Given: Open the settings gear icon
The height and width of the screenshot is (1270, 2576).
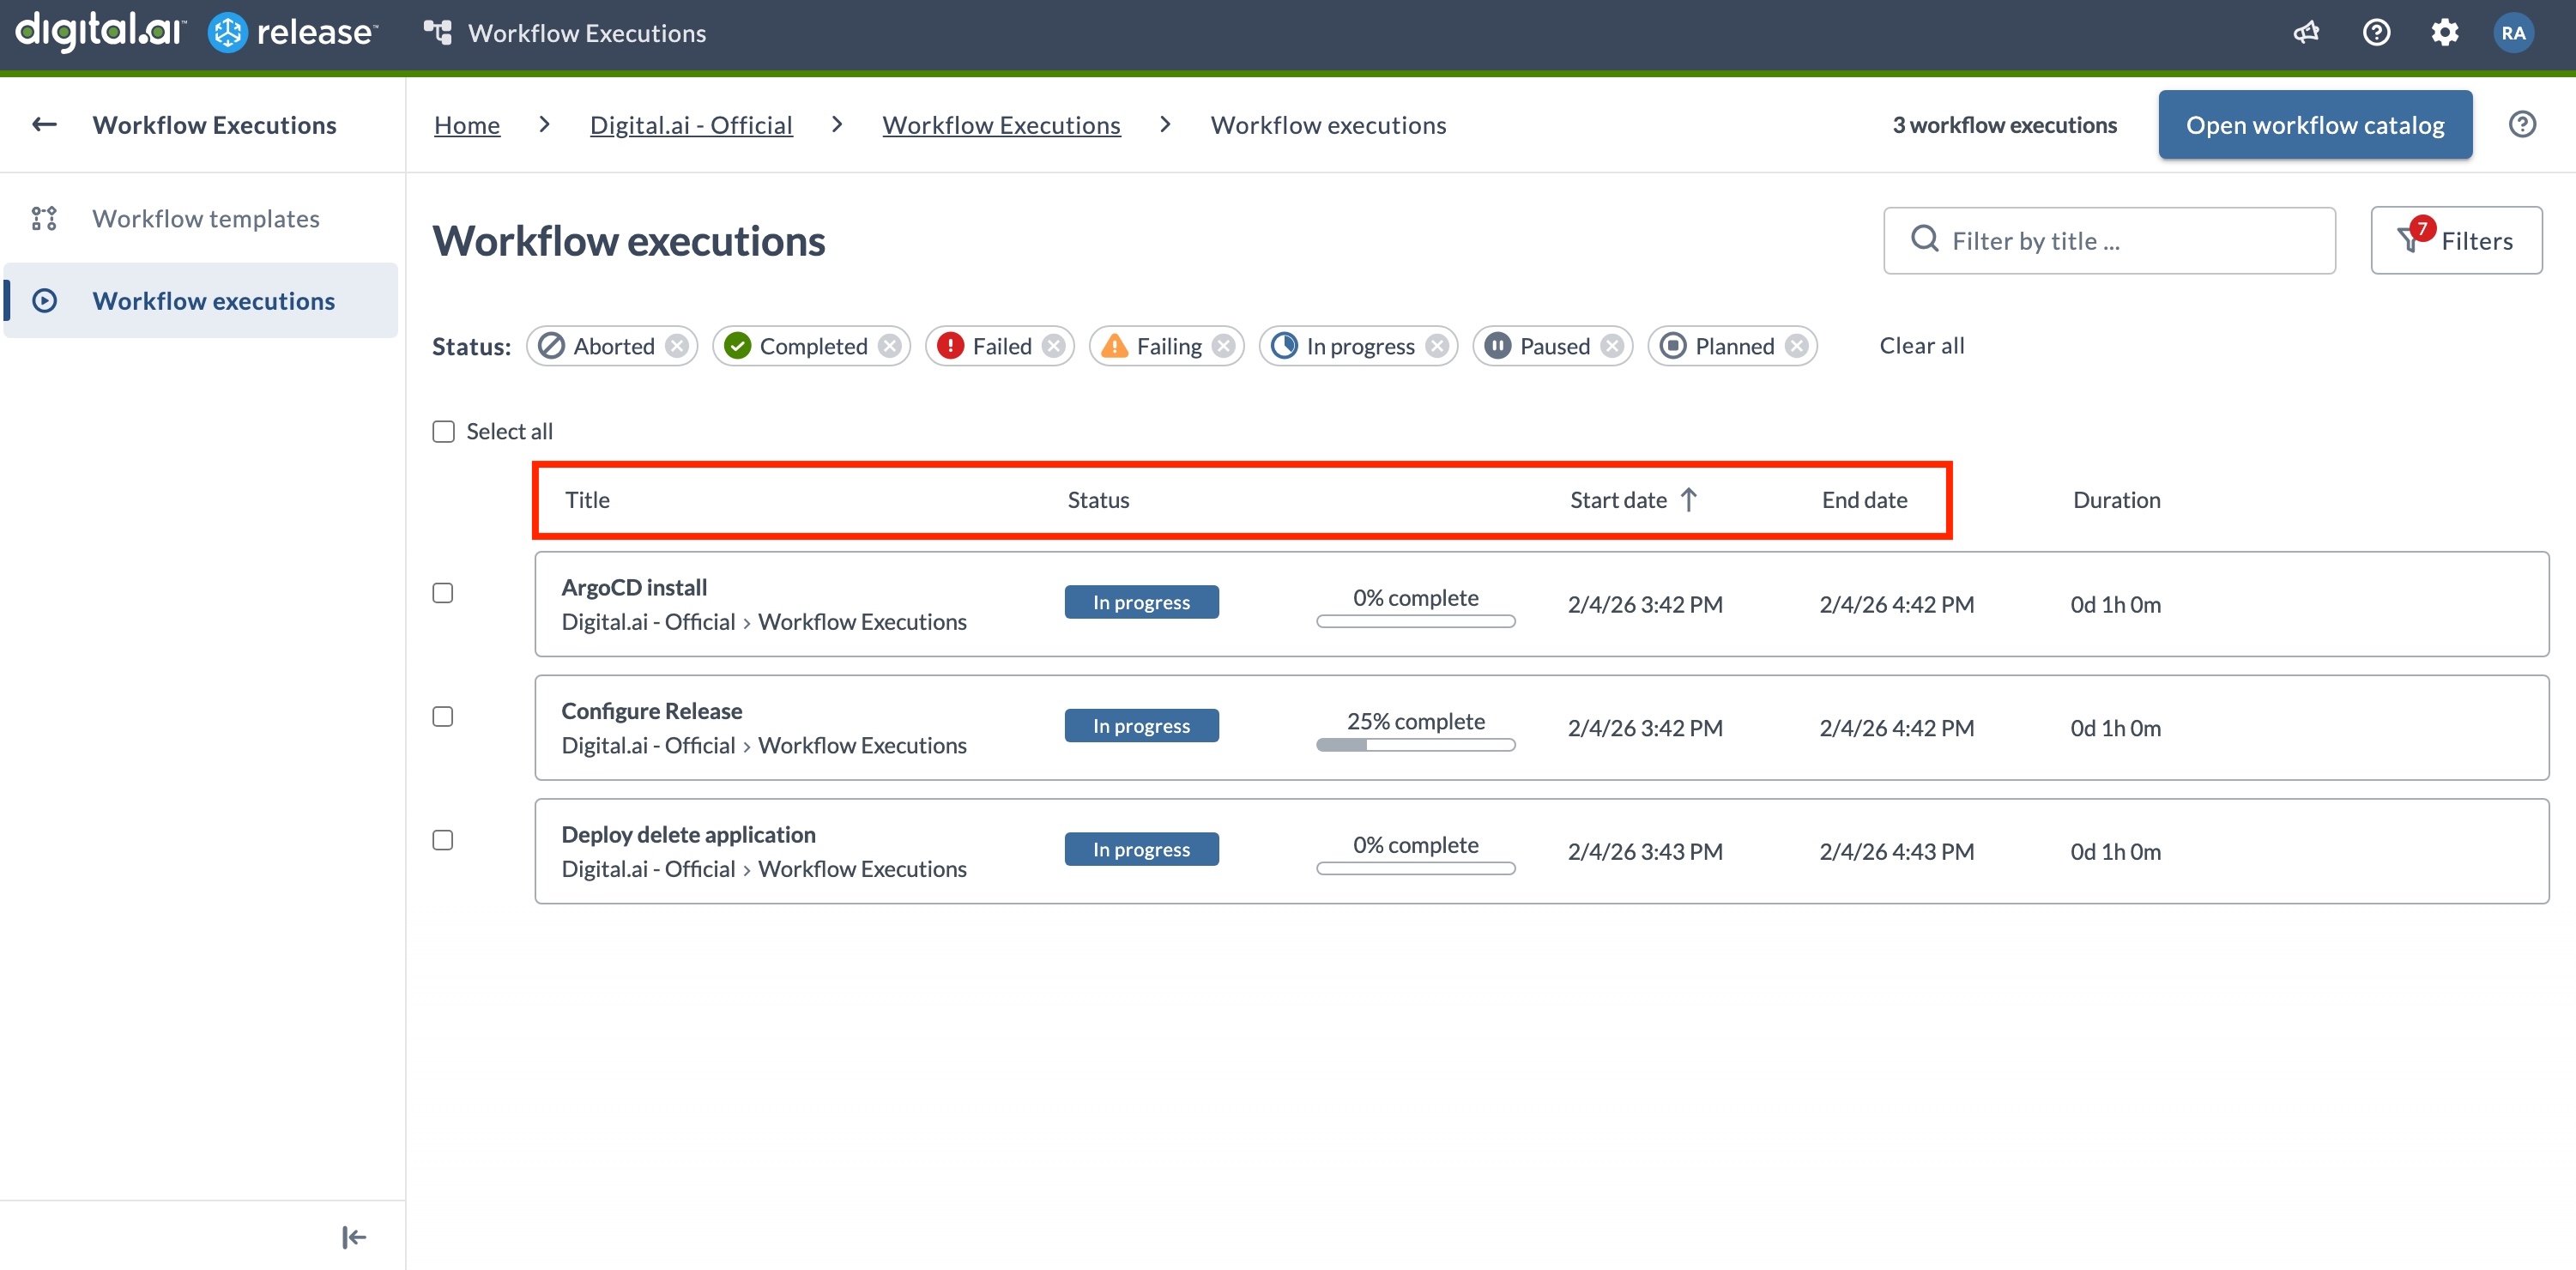Looking at the screenshot, I should coord(2444,31).
